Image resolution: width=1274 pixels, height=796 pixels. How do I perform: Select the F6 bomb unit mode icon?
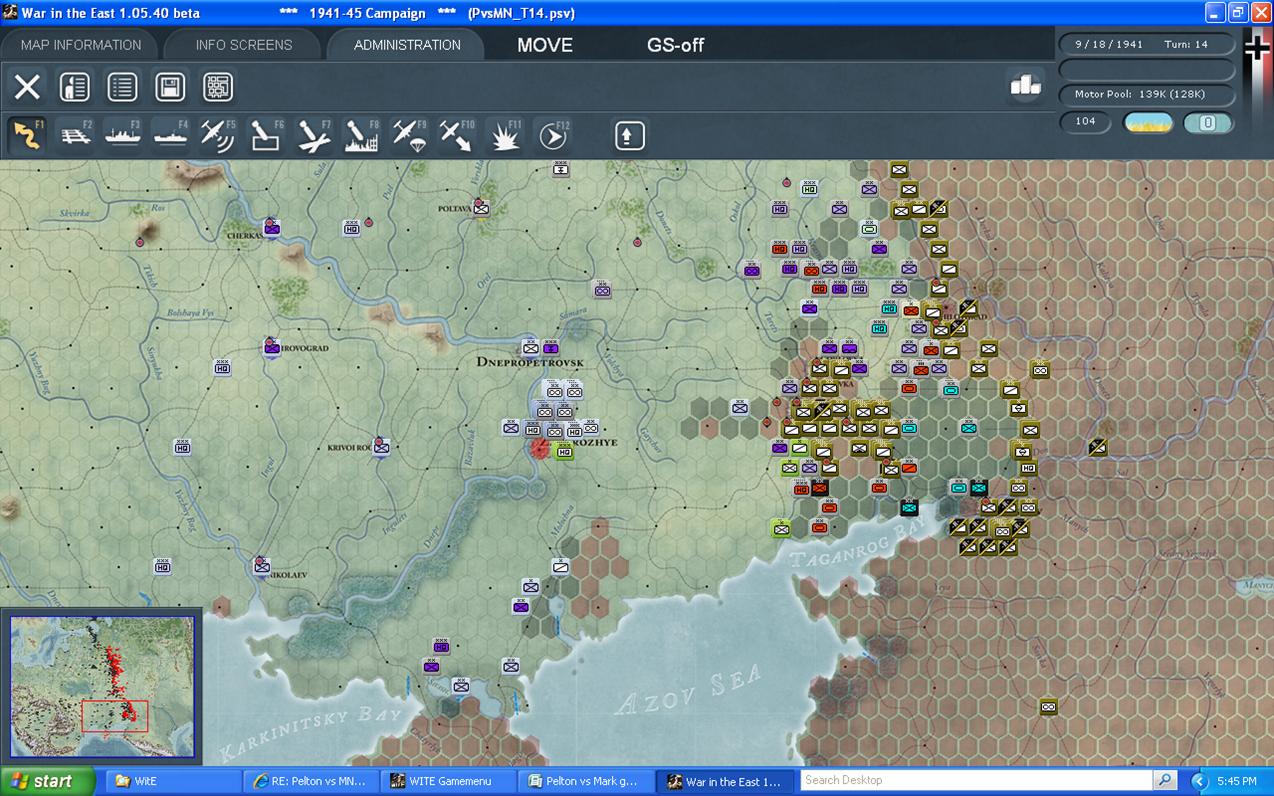click(266, 135)
